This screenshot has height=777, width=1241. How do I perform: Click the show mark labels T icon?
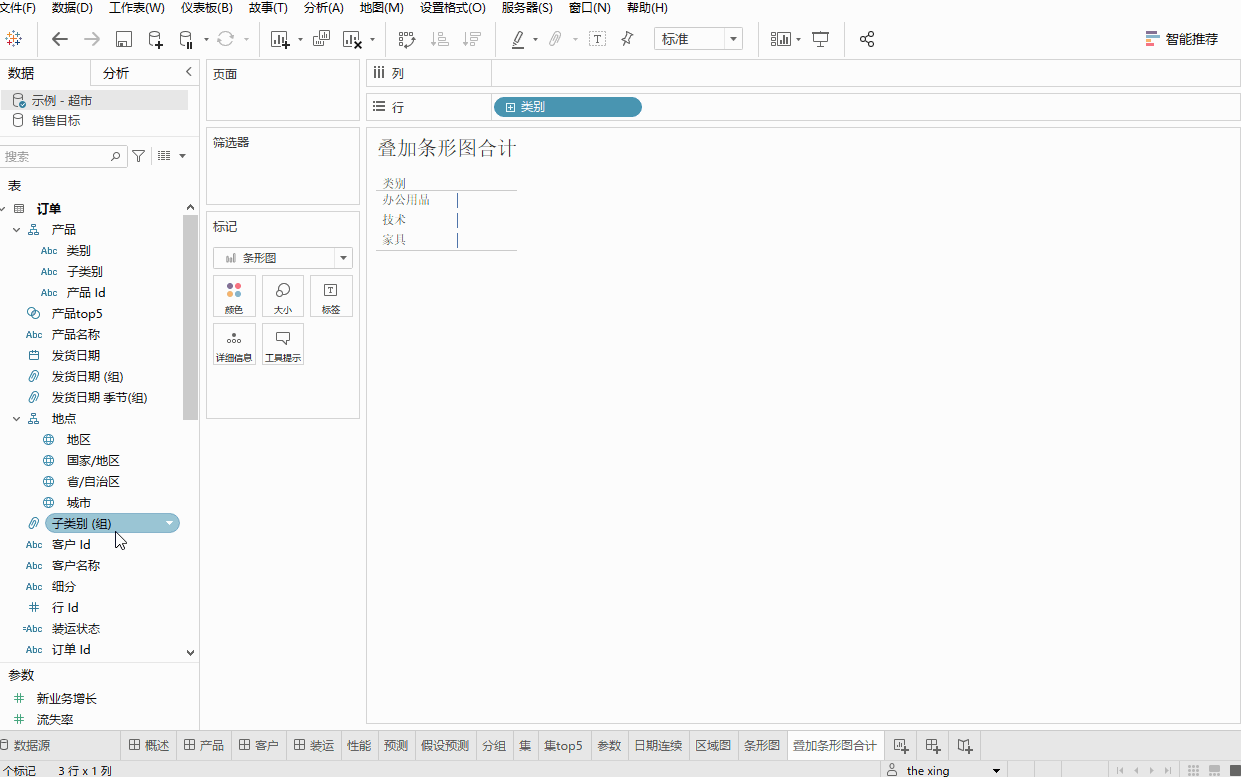(597, 39)
